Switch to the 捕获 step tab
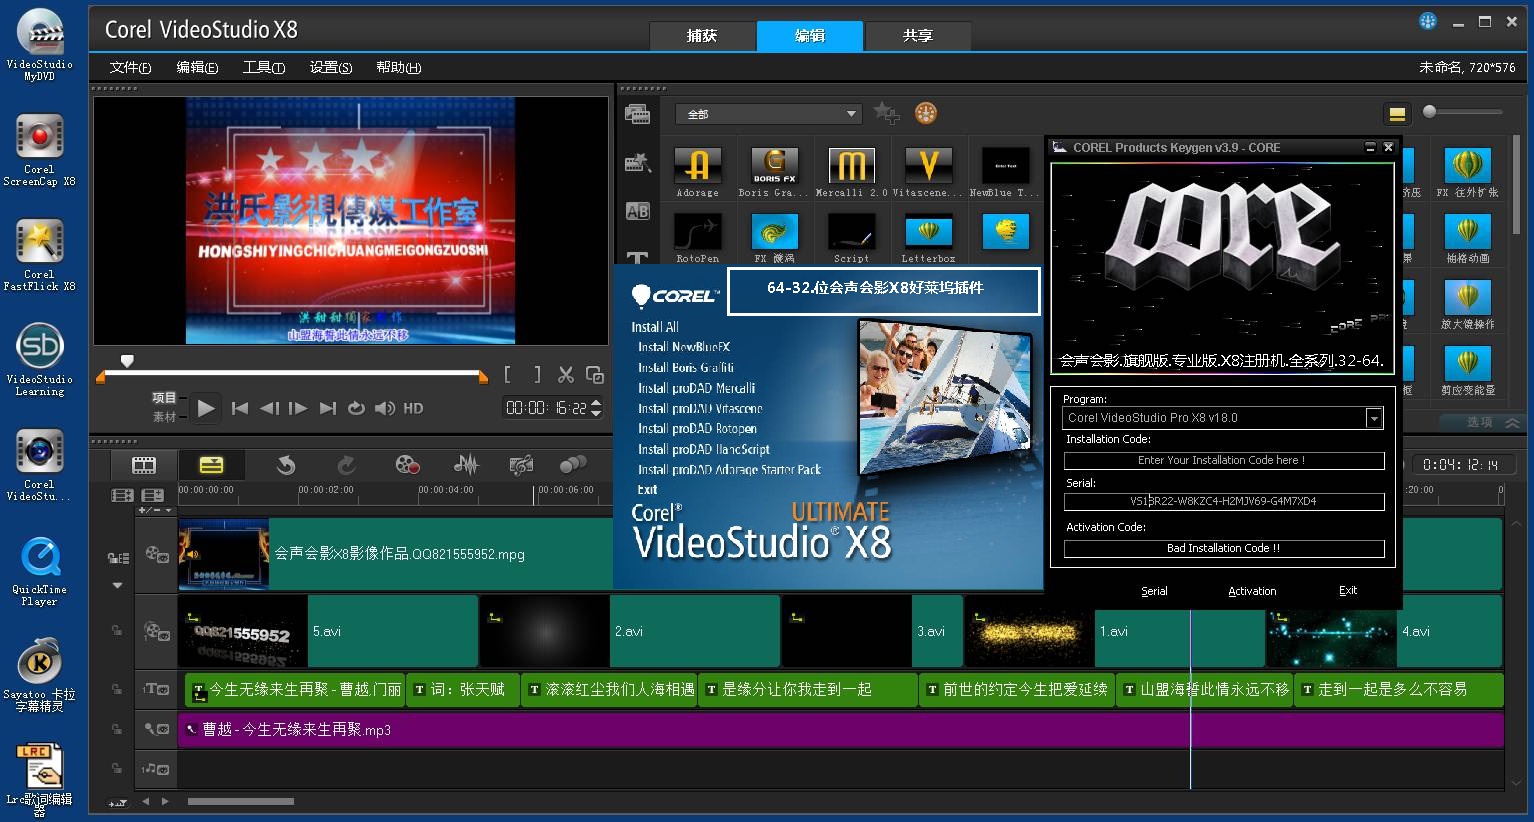 [x=702, y=35]
